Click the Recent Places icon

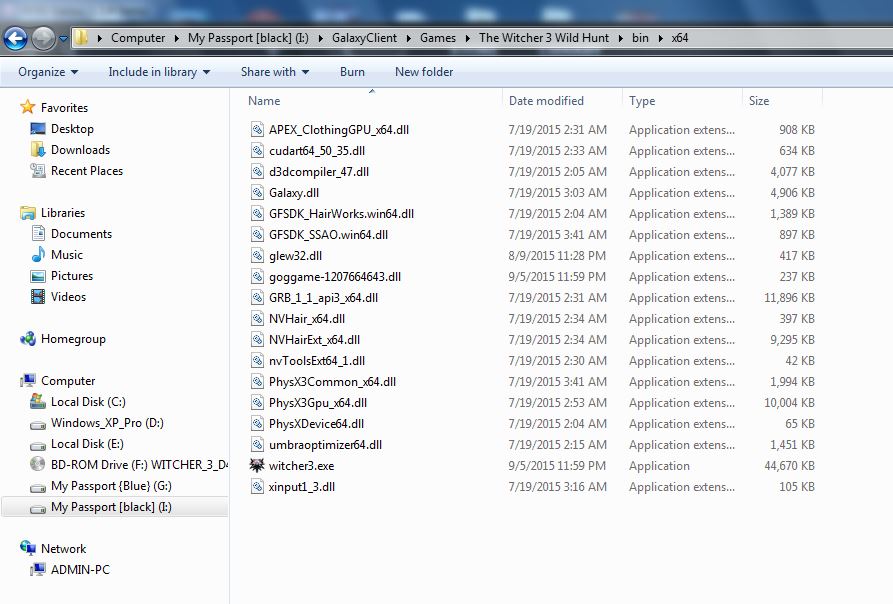pyautogui.click(x=38, y=171)
